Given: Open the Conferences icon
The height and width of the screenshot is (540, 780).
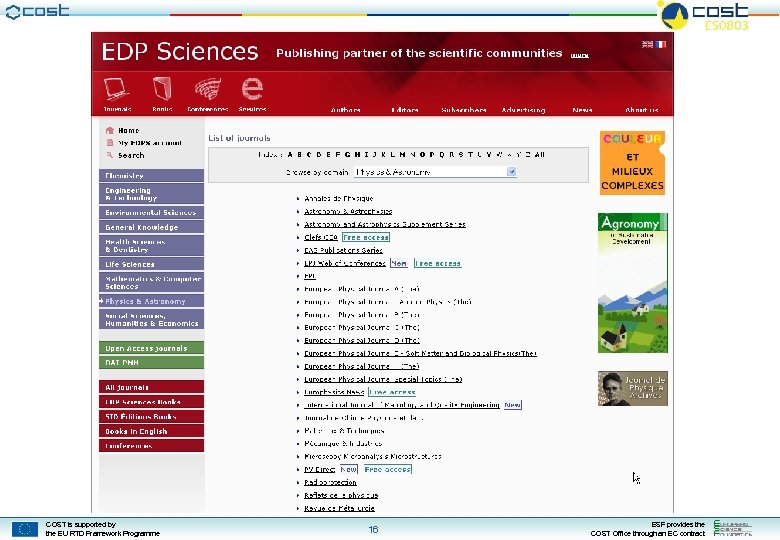Looking at the screenshot, I should [208, 89].
